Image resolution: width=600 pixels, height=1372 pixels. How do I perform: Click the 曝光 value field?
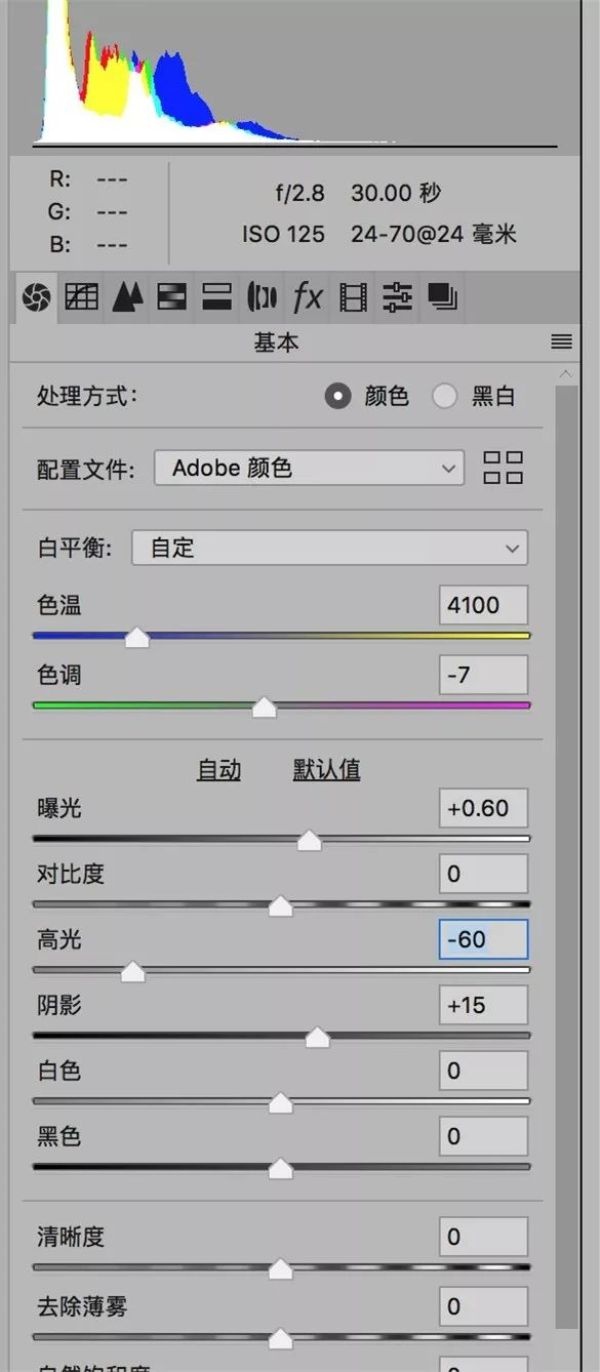pos(483,808)
